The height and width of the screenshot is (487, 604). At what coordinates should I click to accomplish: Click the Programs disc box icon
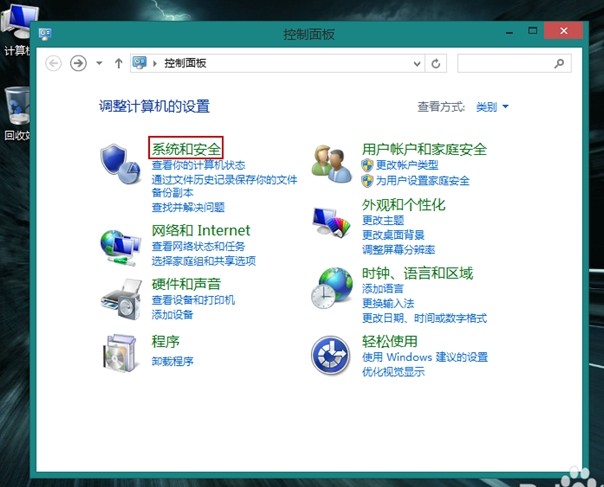click(x=120, y=353)
